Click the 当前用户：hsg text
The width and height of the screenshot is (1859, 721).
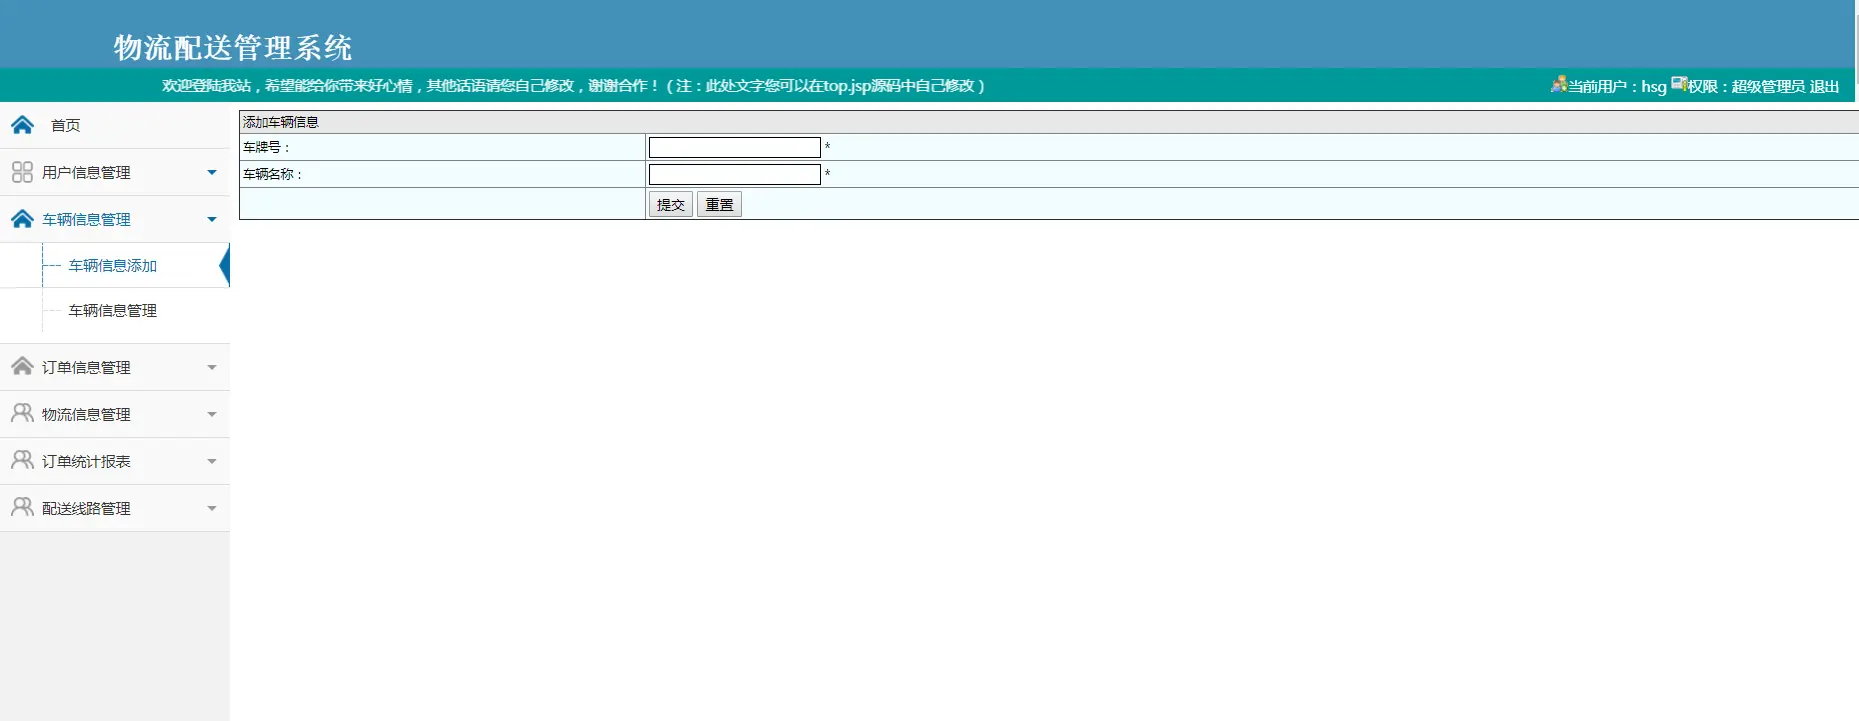[x=1617, y=86]
